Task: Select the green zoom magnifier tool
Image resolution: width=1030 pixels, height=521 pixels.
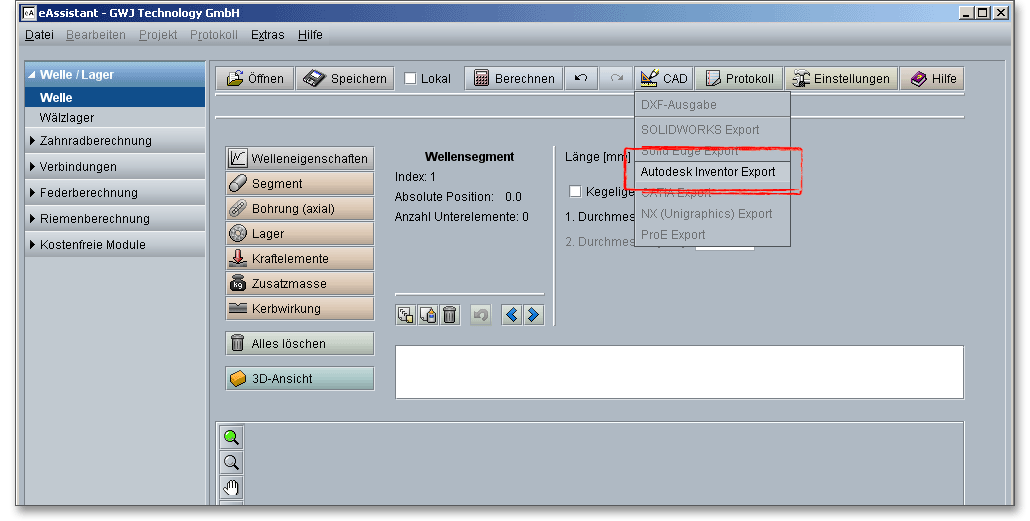Action: 231,438
